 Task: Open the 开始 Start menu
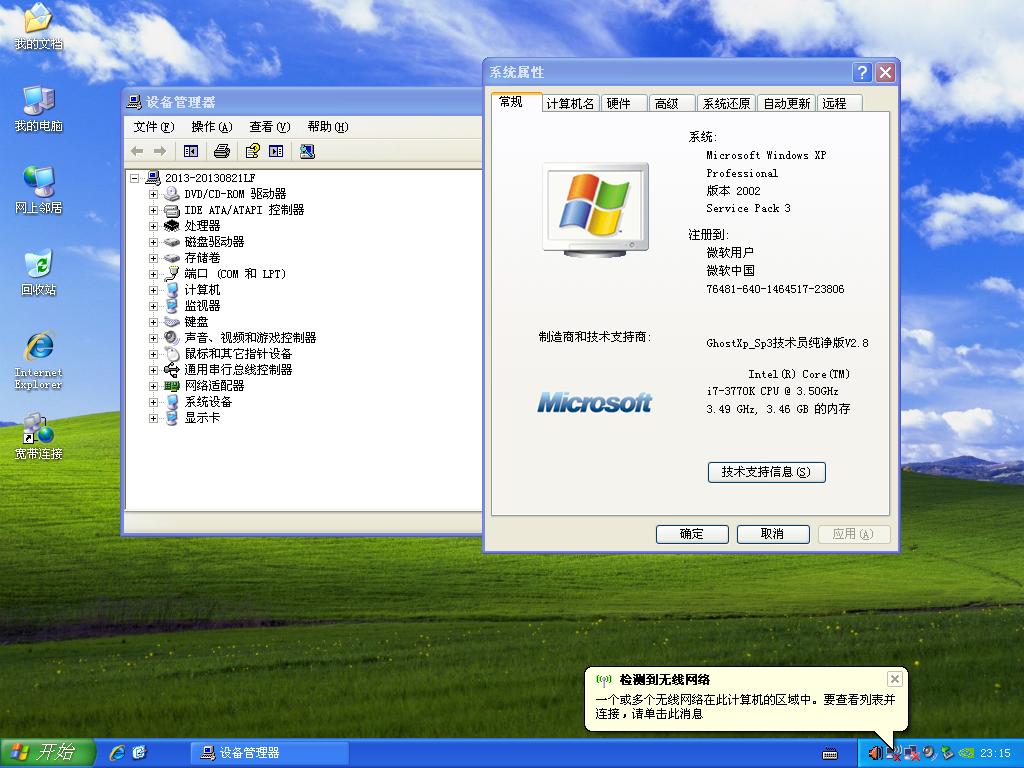(x=47, y=753)
